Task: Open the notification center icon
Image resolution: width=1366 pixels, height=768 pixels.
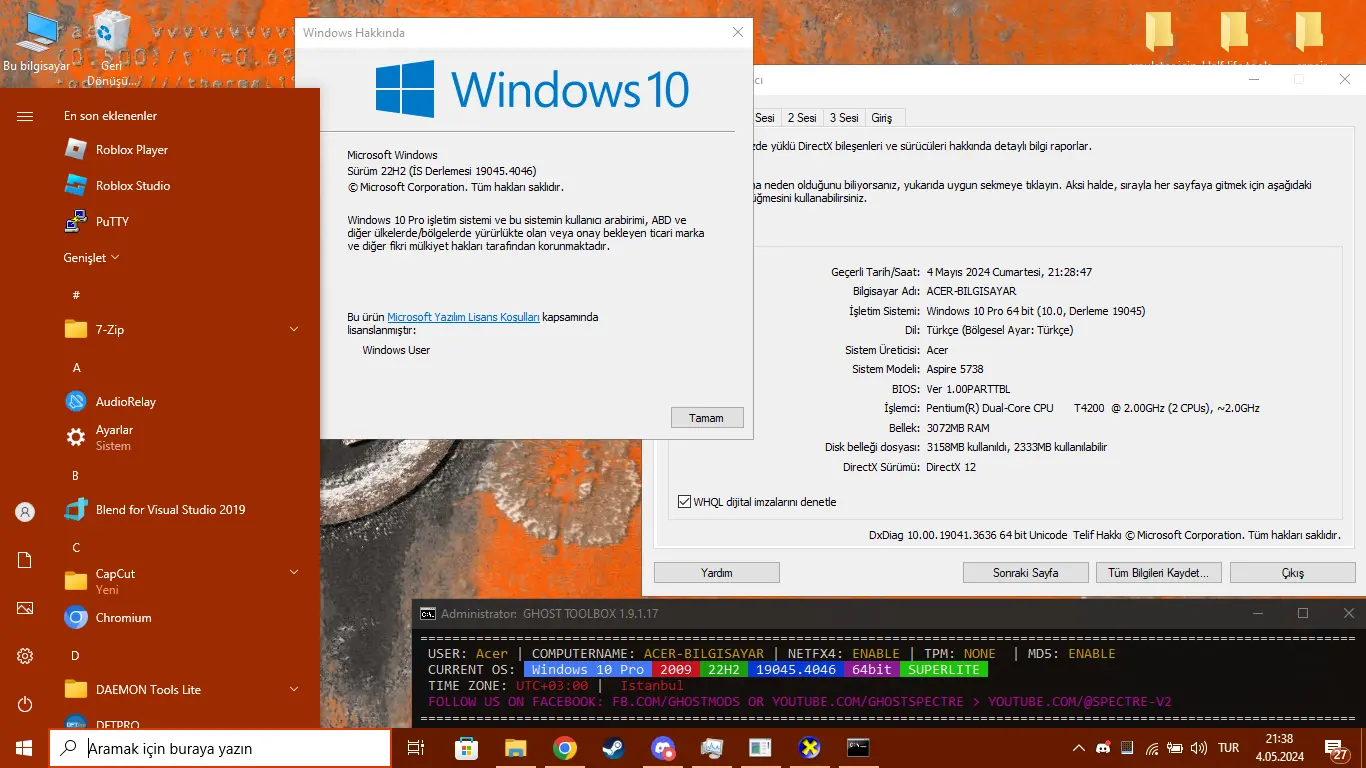Action: pyautogui.click(x=1336, y=749)
